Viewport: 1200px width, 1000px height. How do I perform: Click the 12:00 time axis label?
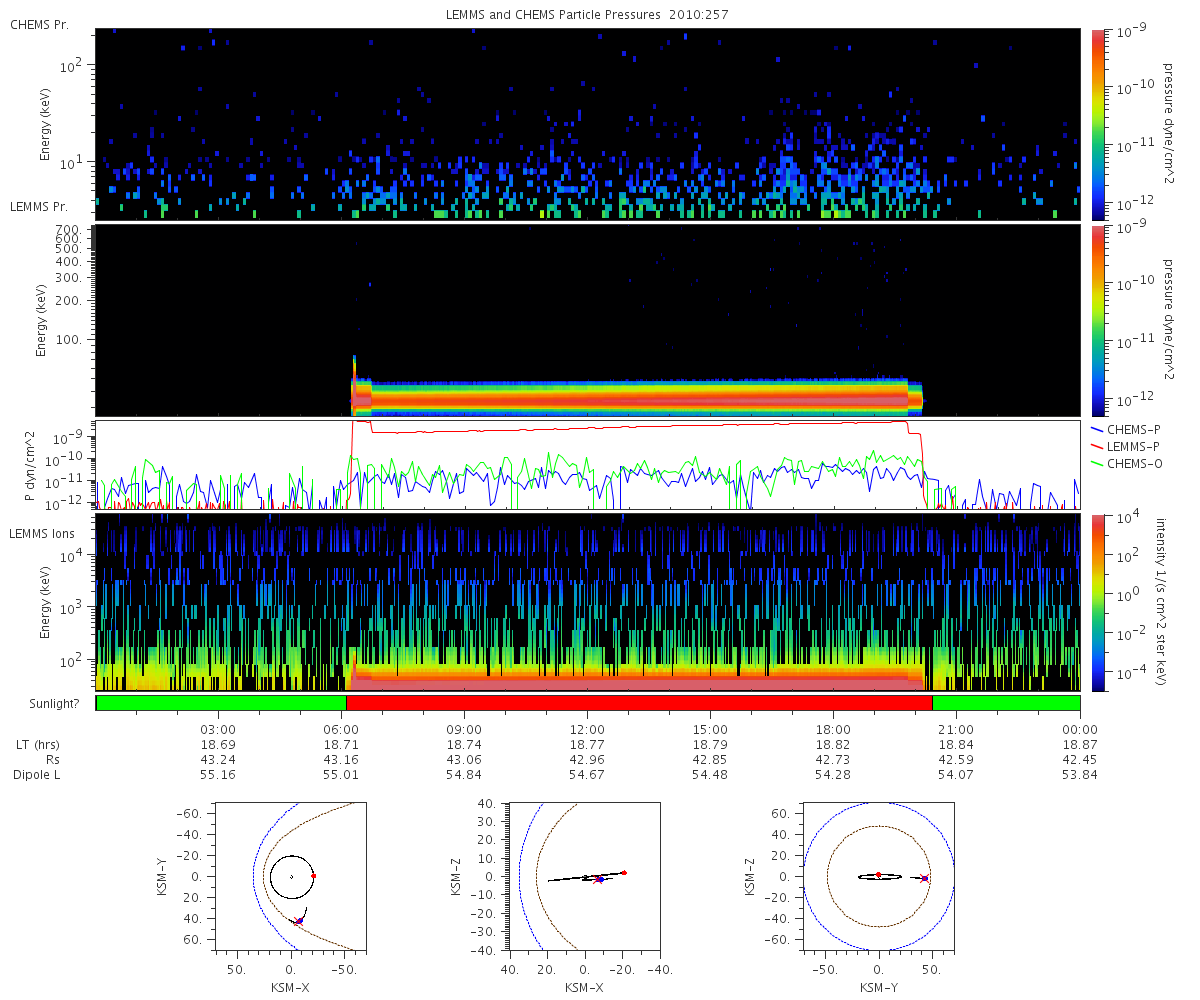tap(587, 729)
